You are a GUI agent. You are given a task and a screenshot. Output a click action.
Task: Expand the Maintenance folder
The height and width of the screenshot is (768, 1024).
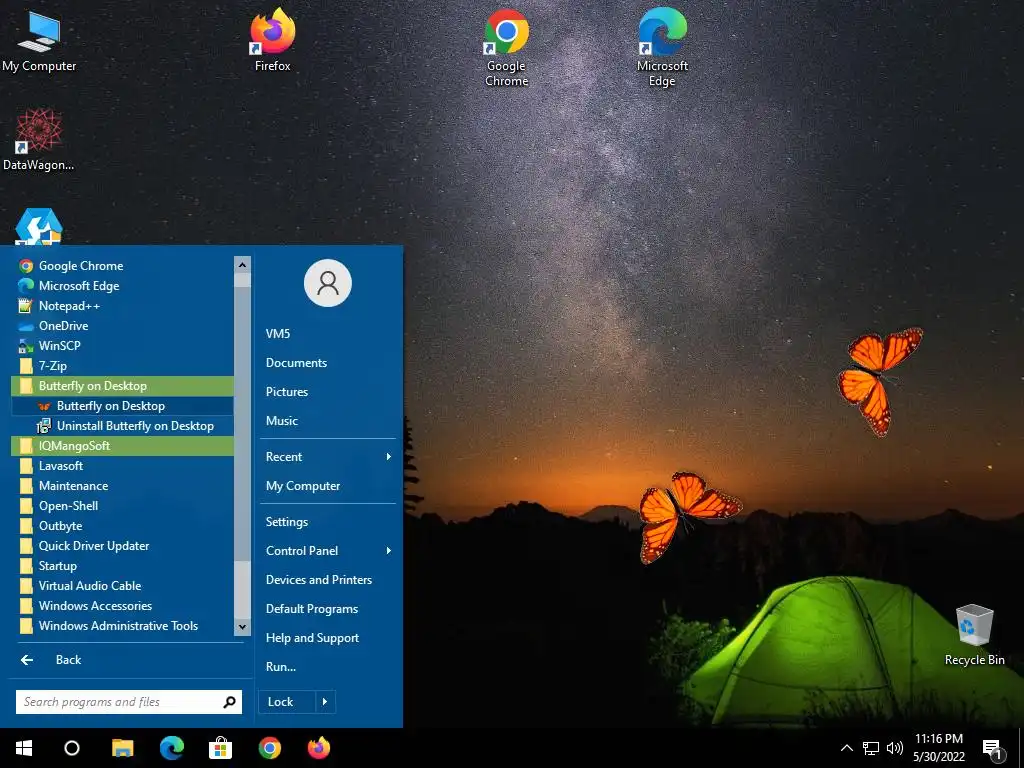pyautogui.click(x=122, y=486)
